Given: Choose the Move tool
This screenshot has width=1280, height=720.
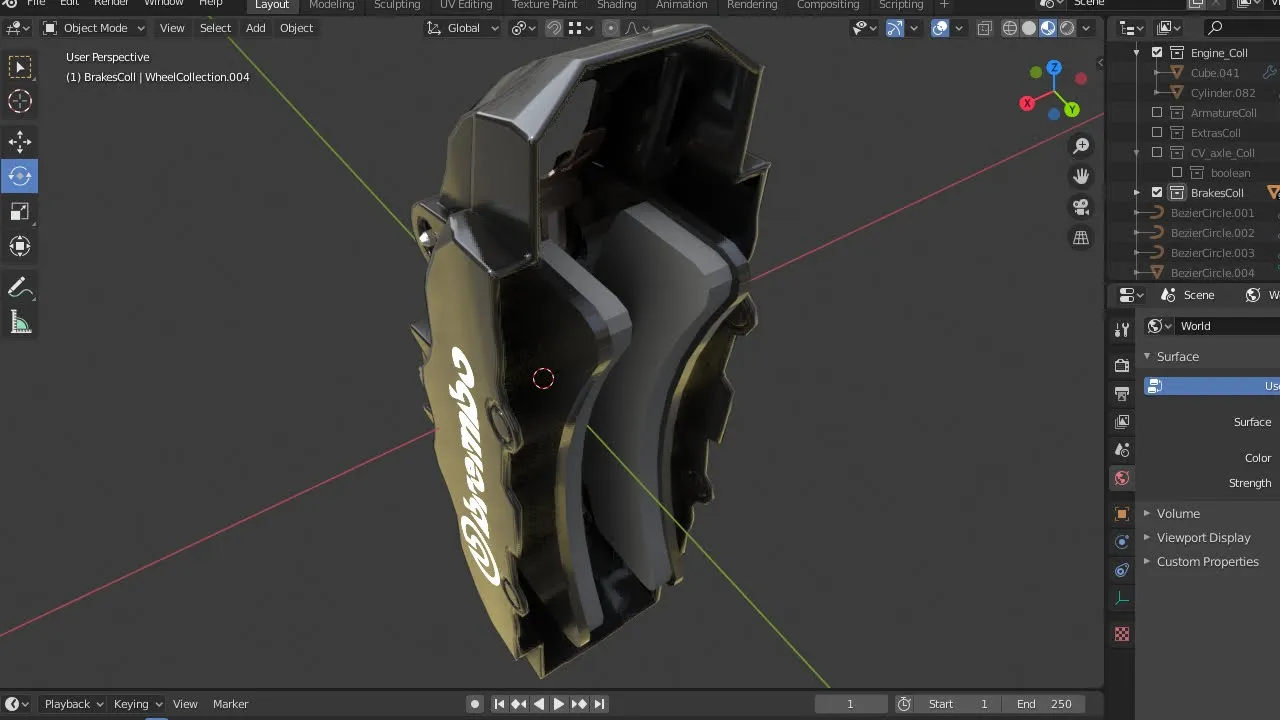Looking at the screenshot, I should click(20, 142).
